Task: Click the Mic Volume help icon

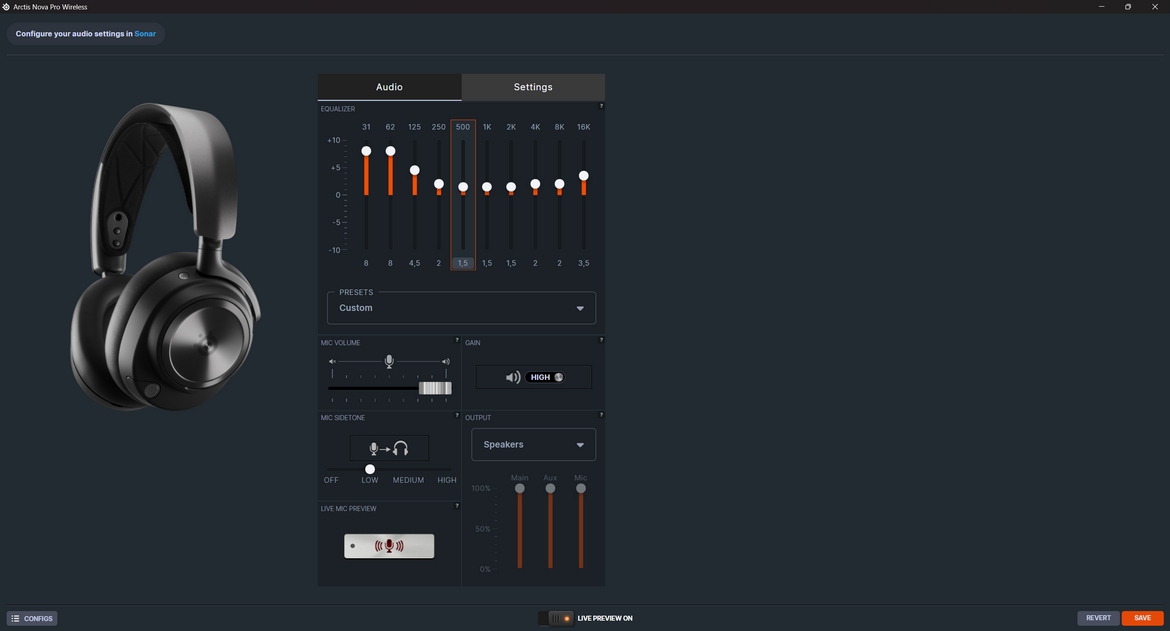Action: pos(457,340)
